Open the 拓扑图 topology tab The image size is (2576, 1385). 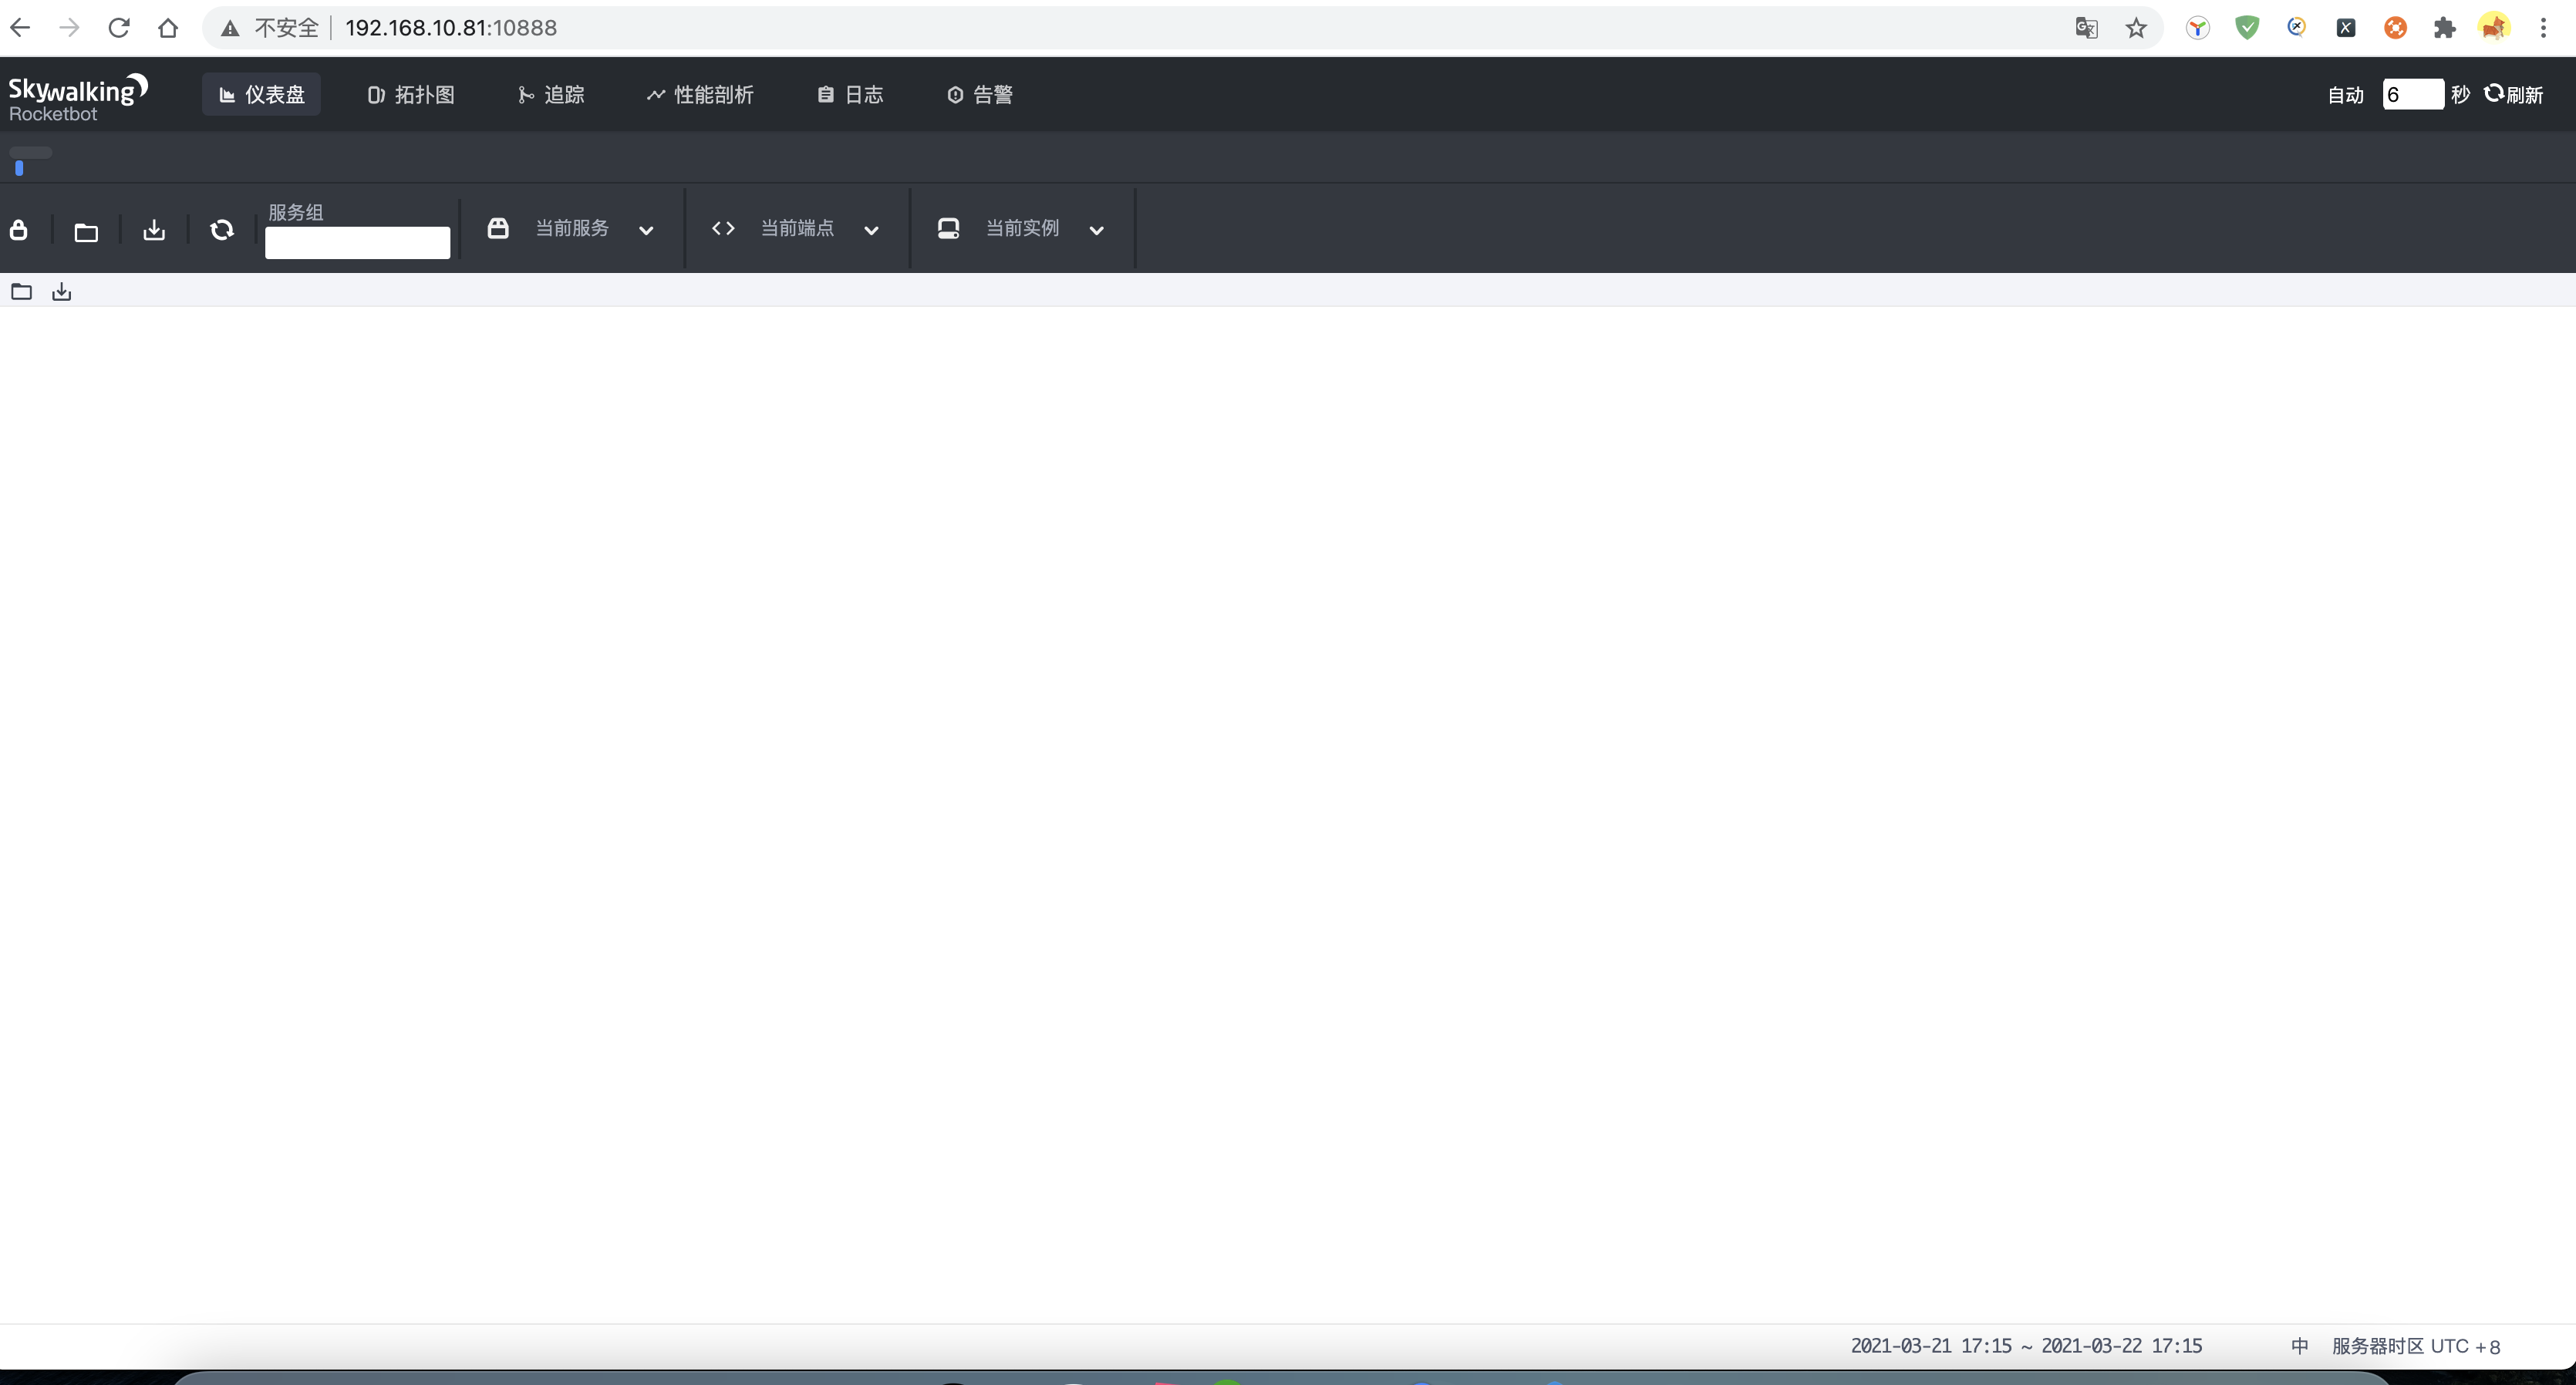point(411,95)
